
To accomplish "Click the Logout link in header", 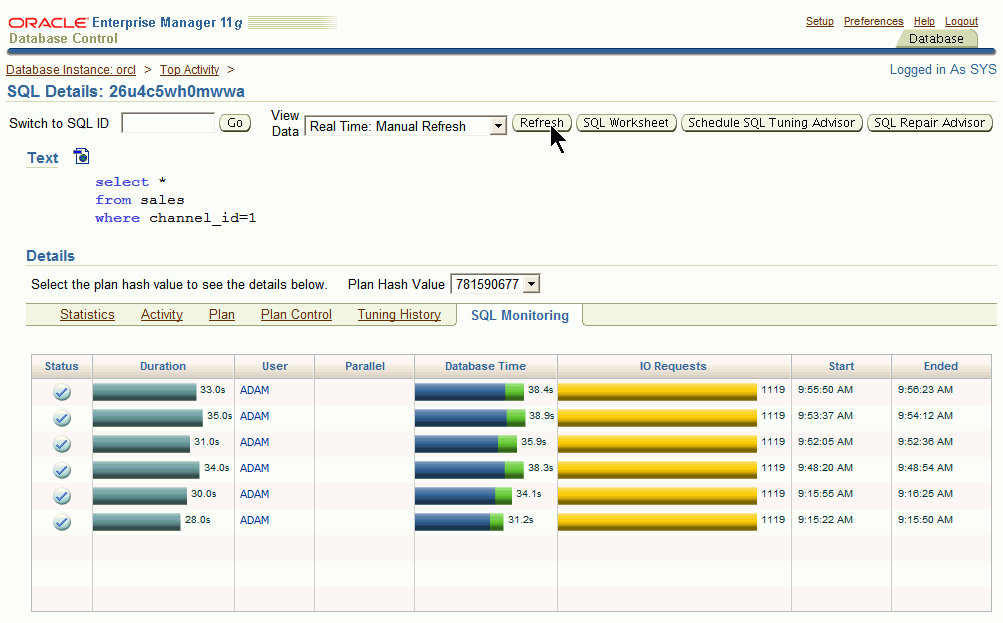I will coord(961,21).
